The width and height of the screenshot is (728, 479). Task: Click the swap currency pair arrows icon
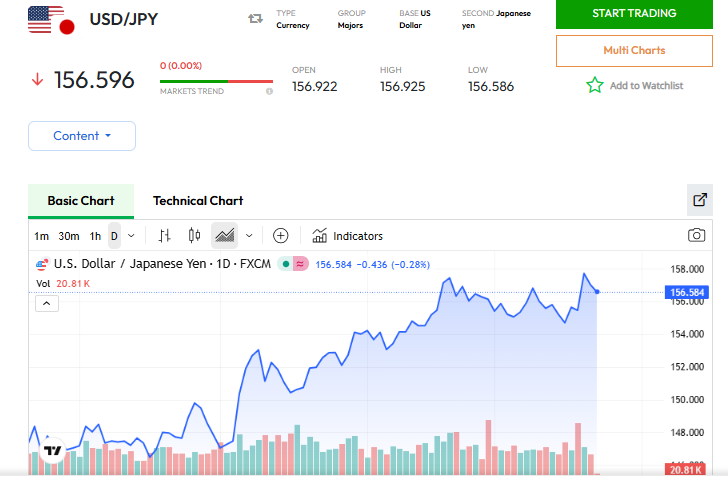tap(255, 18)
